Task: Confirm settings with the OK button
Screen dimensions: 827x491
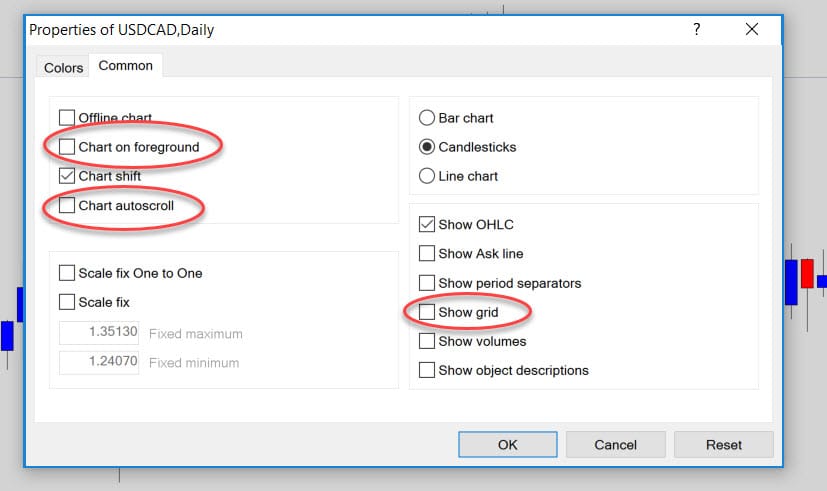Action: tap(507, 445)
